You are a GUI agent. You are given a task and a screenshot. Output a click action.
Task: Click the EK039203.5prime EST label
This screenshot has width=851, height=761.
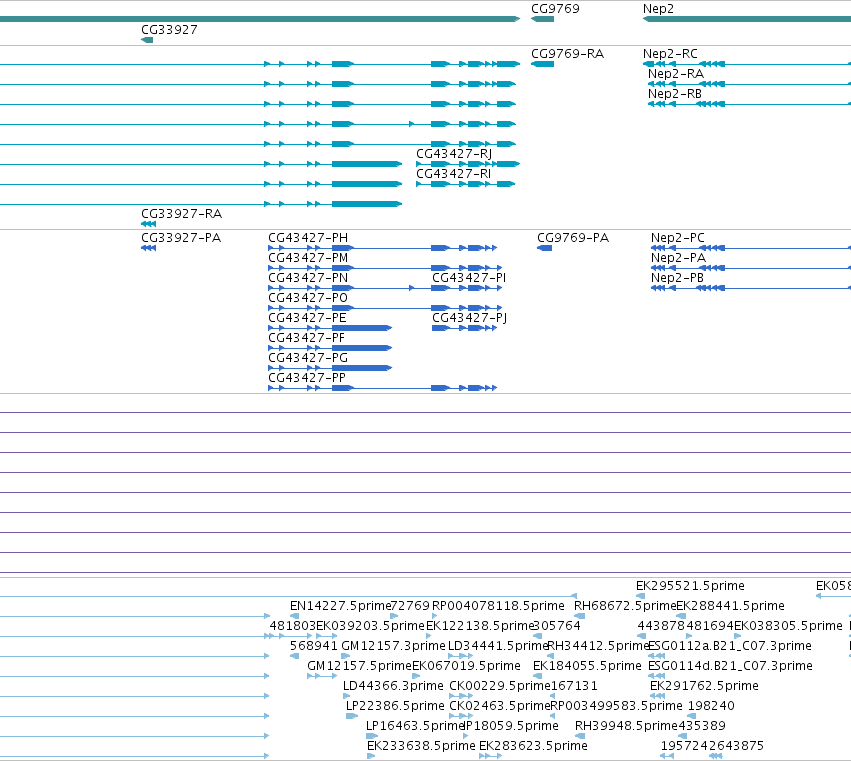point(370,626)
